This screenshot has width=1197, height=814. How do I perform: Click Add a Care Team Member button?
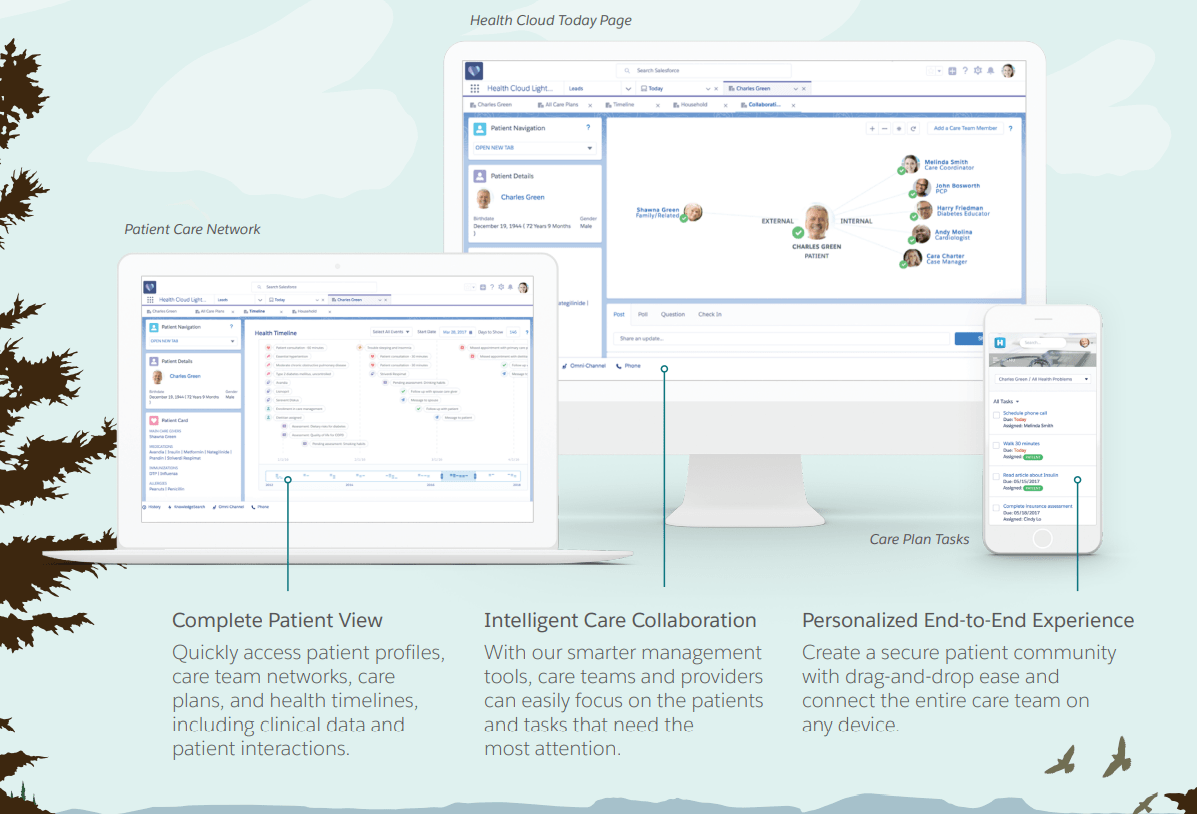click(x=964, y=129)
